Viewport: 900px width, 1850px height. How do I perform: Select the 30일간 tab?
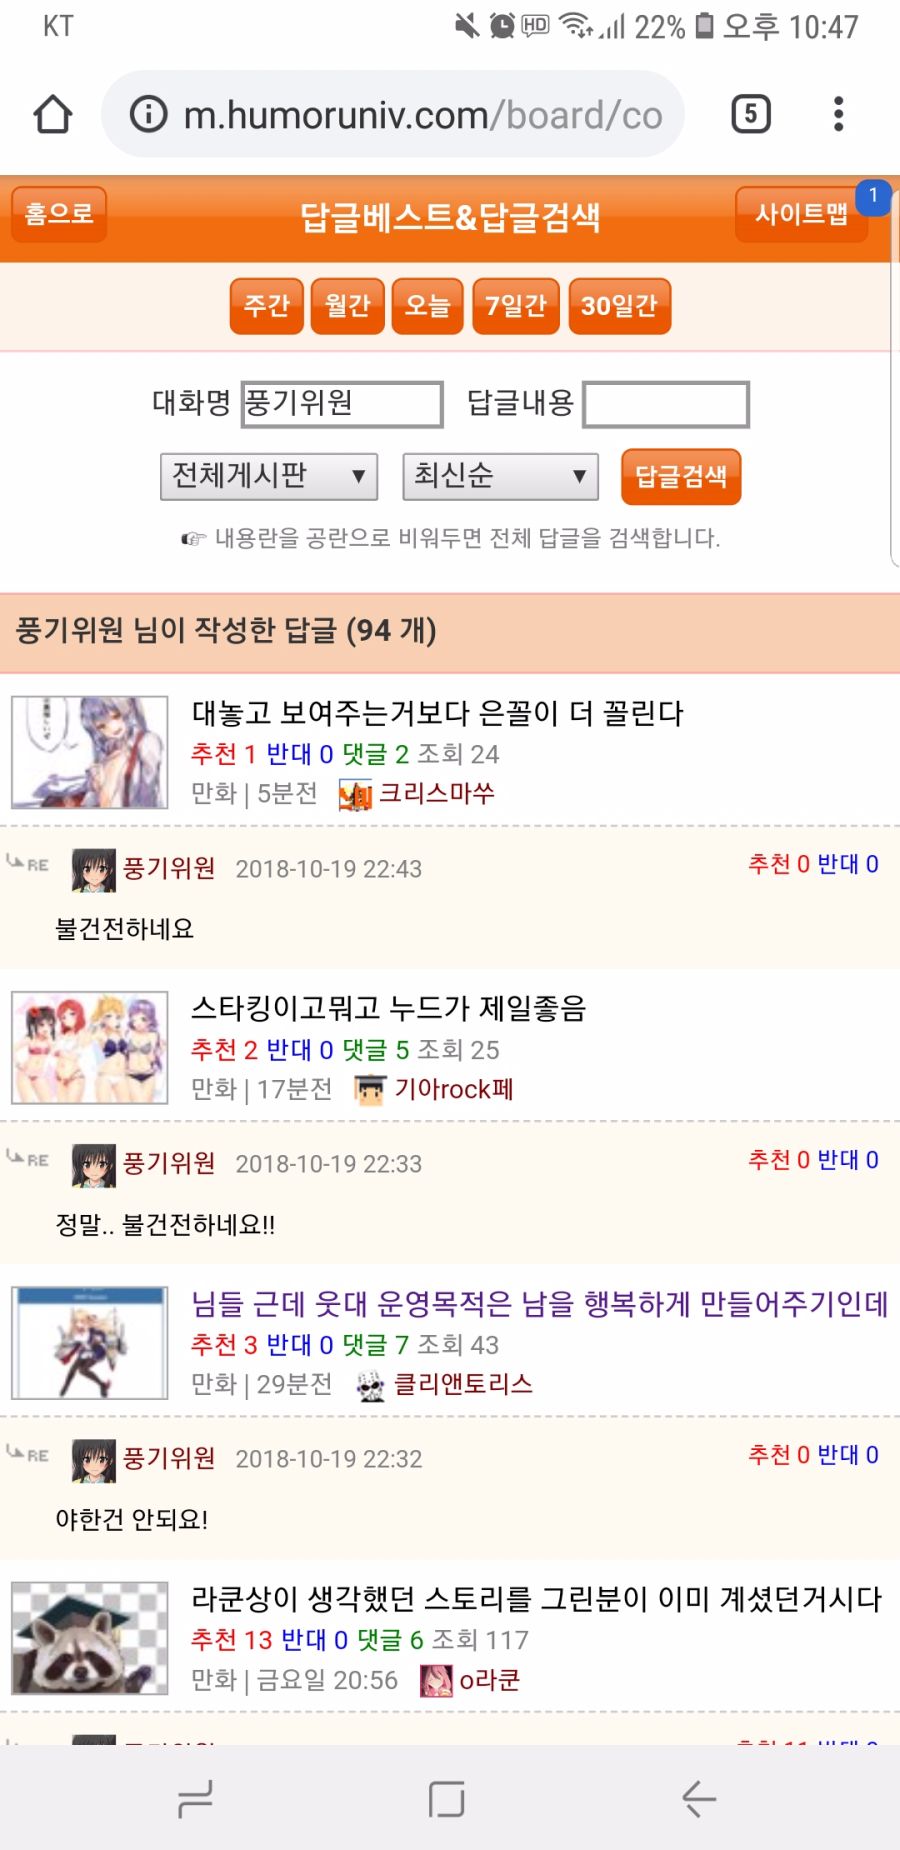tap(619, 306)
